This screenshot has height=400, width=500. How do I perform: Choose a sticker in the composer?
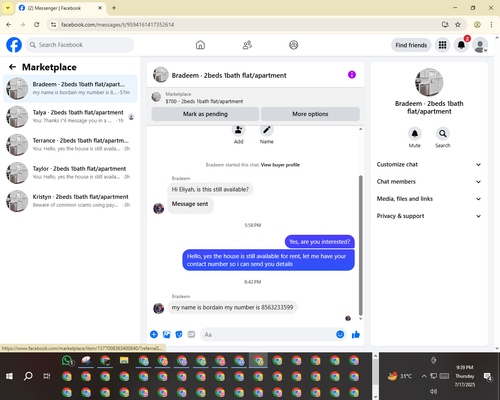pyautogui.click(x=179, y=334)
